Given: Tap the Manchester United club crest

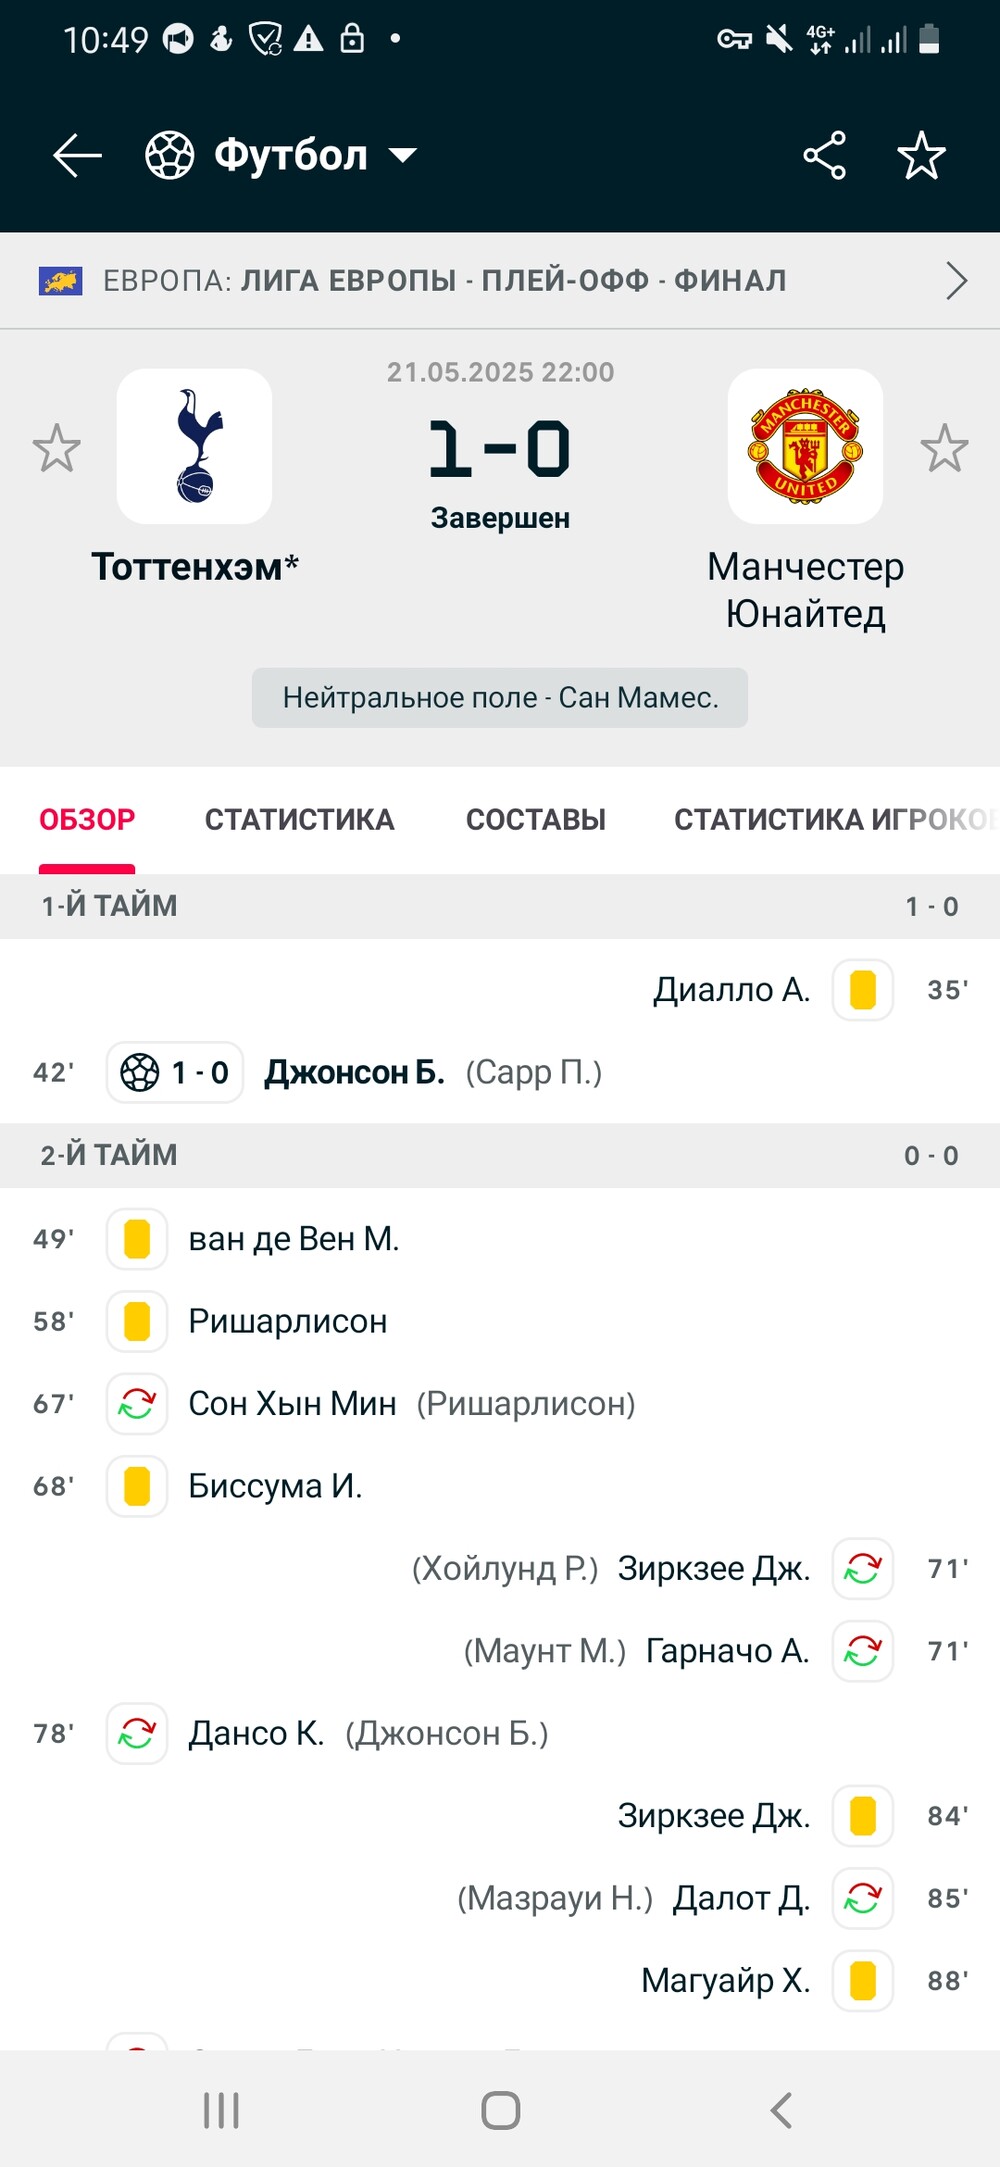Looking at the screenshot, I should point(805,446).
